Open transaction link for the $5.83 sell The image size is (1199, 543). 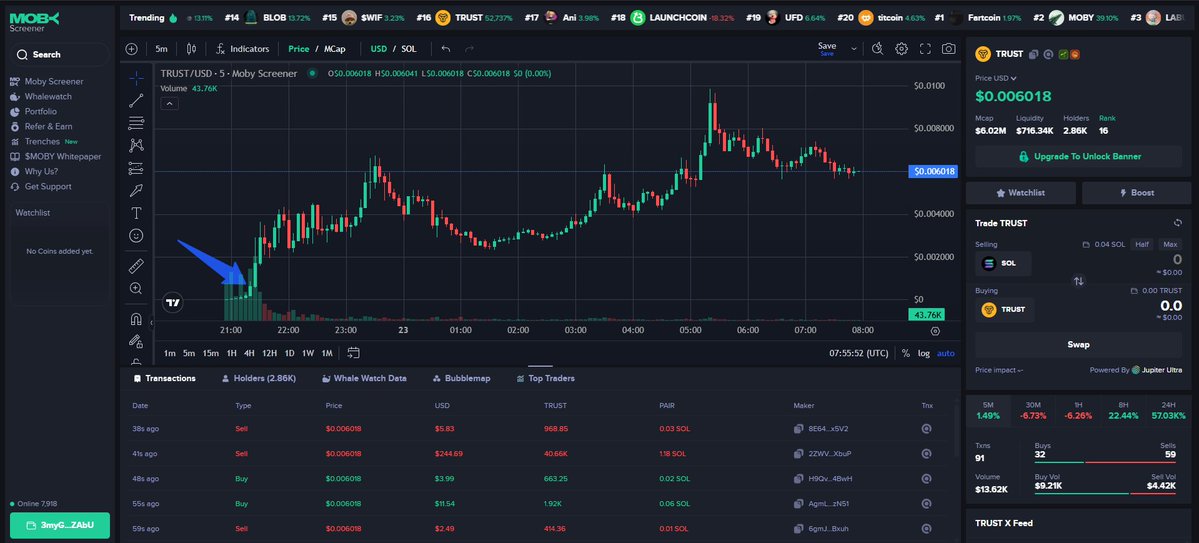point(927,429)
